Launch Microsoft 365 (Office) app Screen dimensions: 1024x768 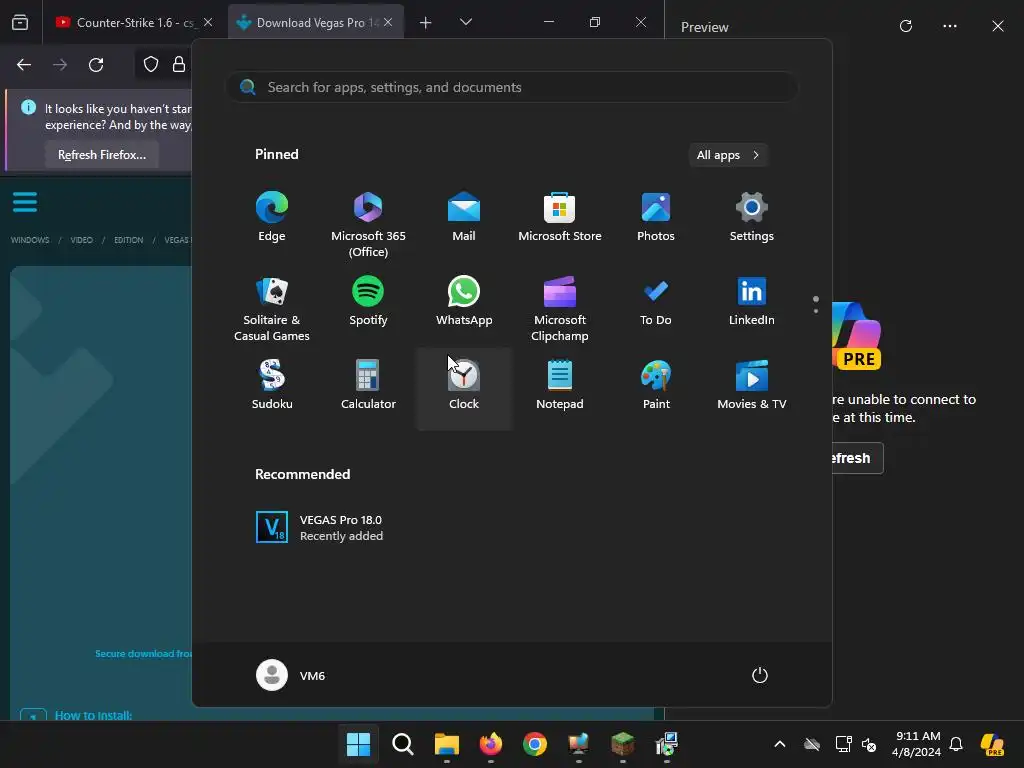coord(368,225)
